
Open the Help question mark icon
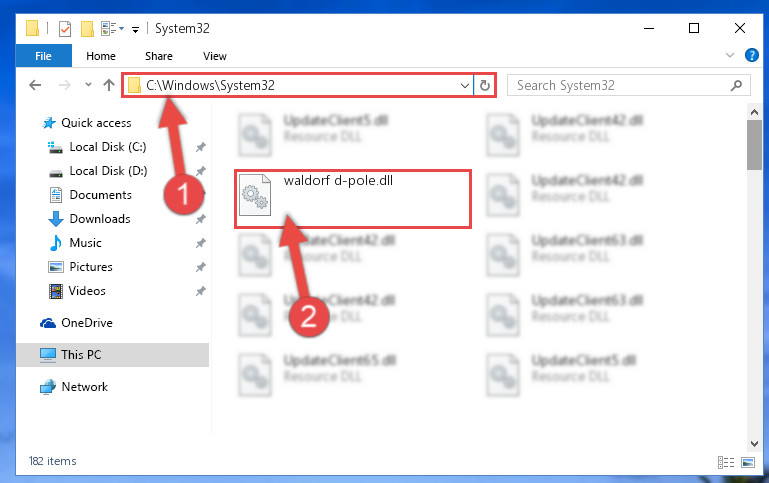pyautogui.click(x=751, y=55)
